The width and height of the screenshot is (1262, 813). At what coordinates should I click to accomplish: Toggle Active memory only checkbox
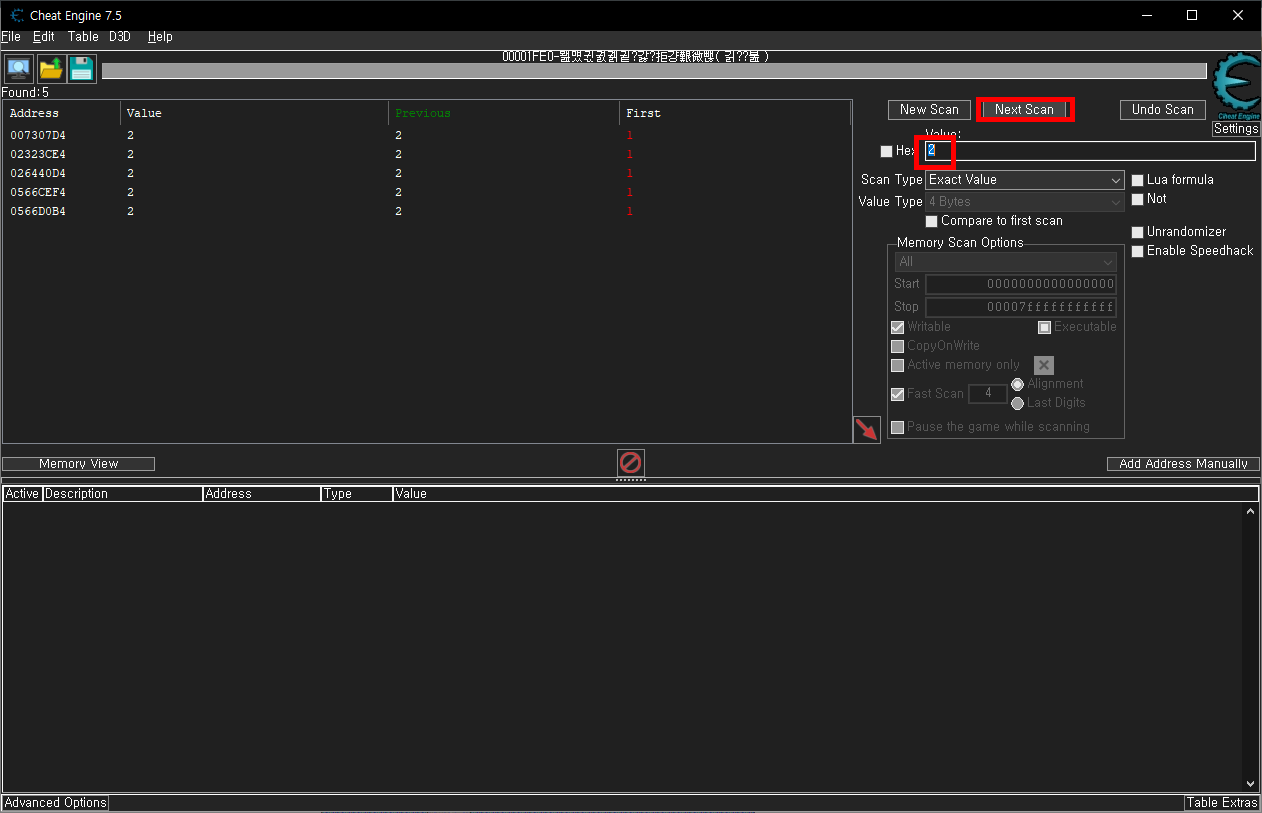point(897,365)
